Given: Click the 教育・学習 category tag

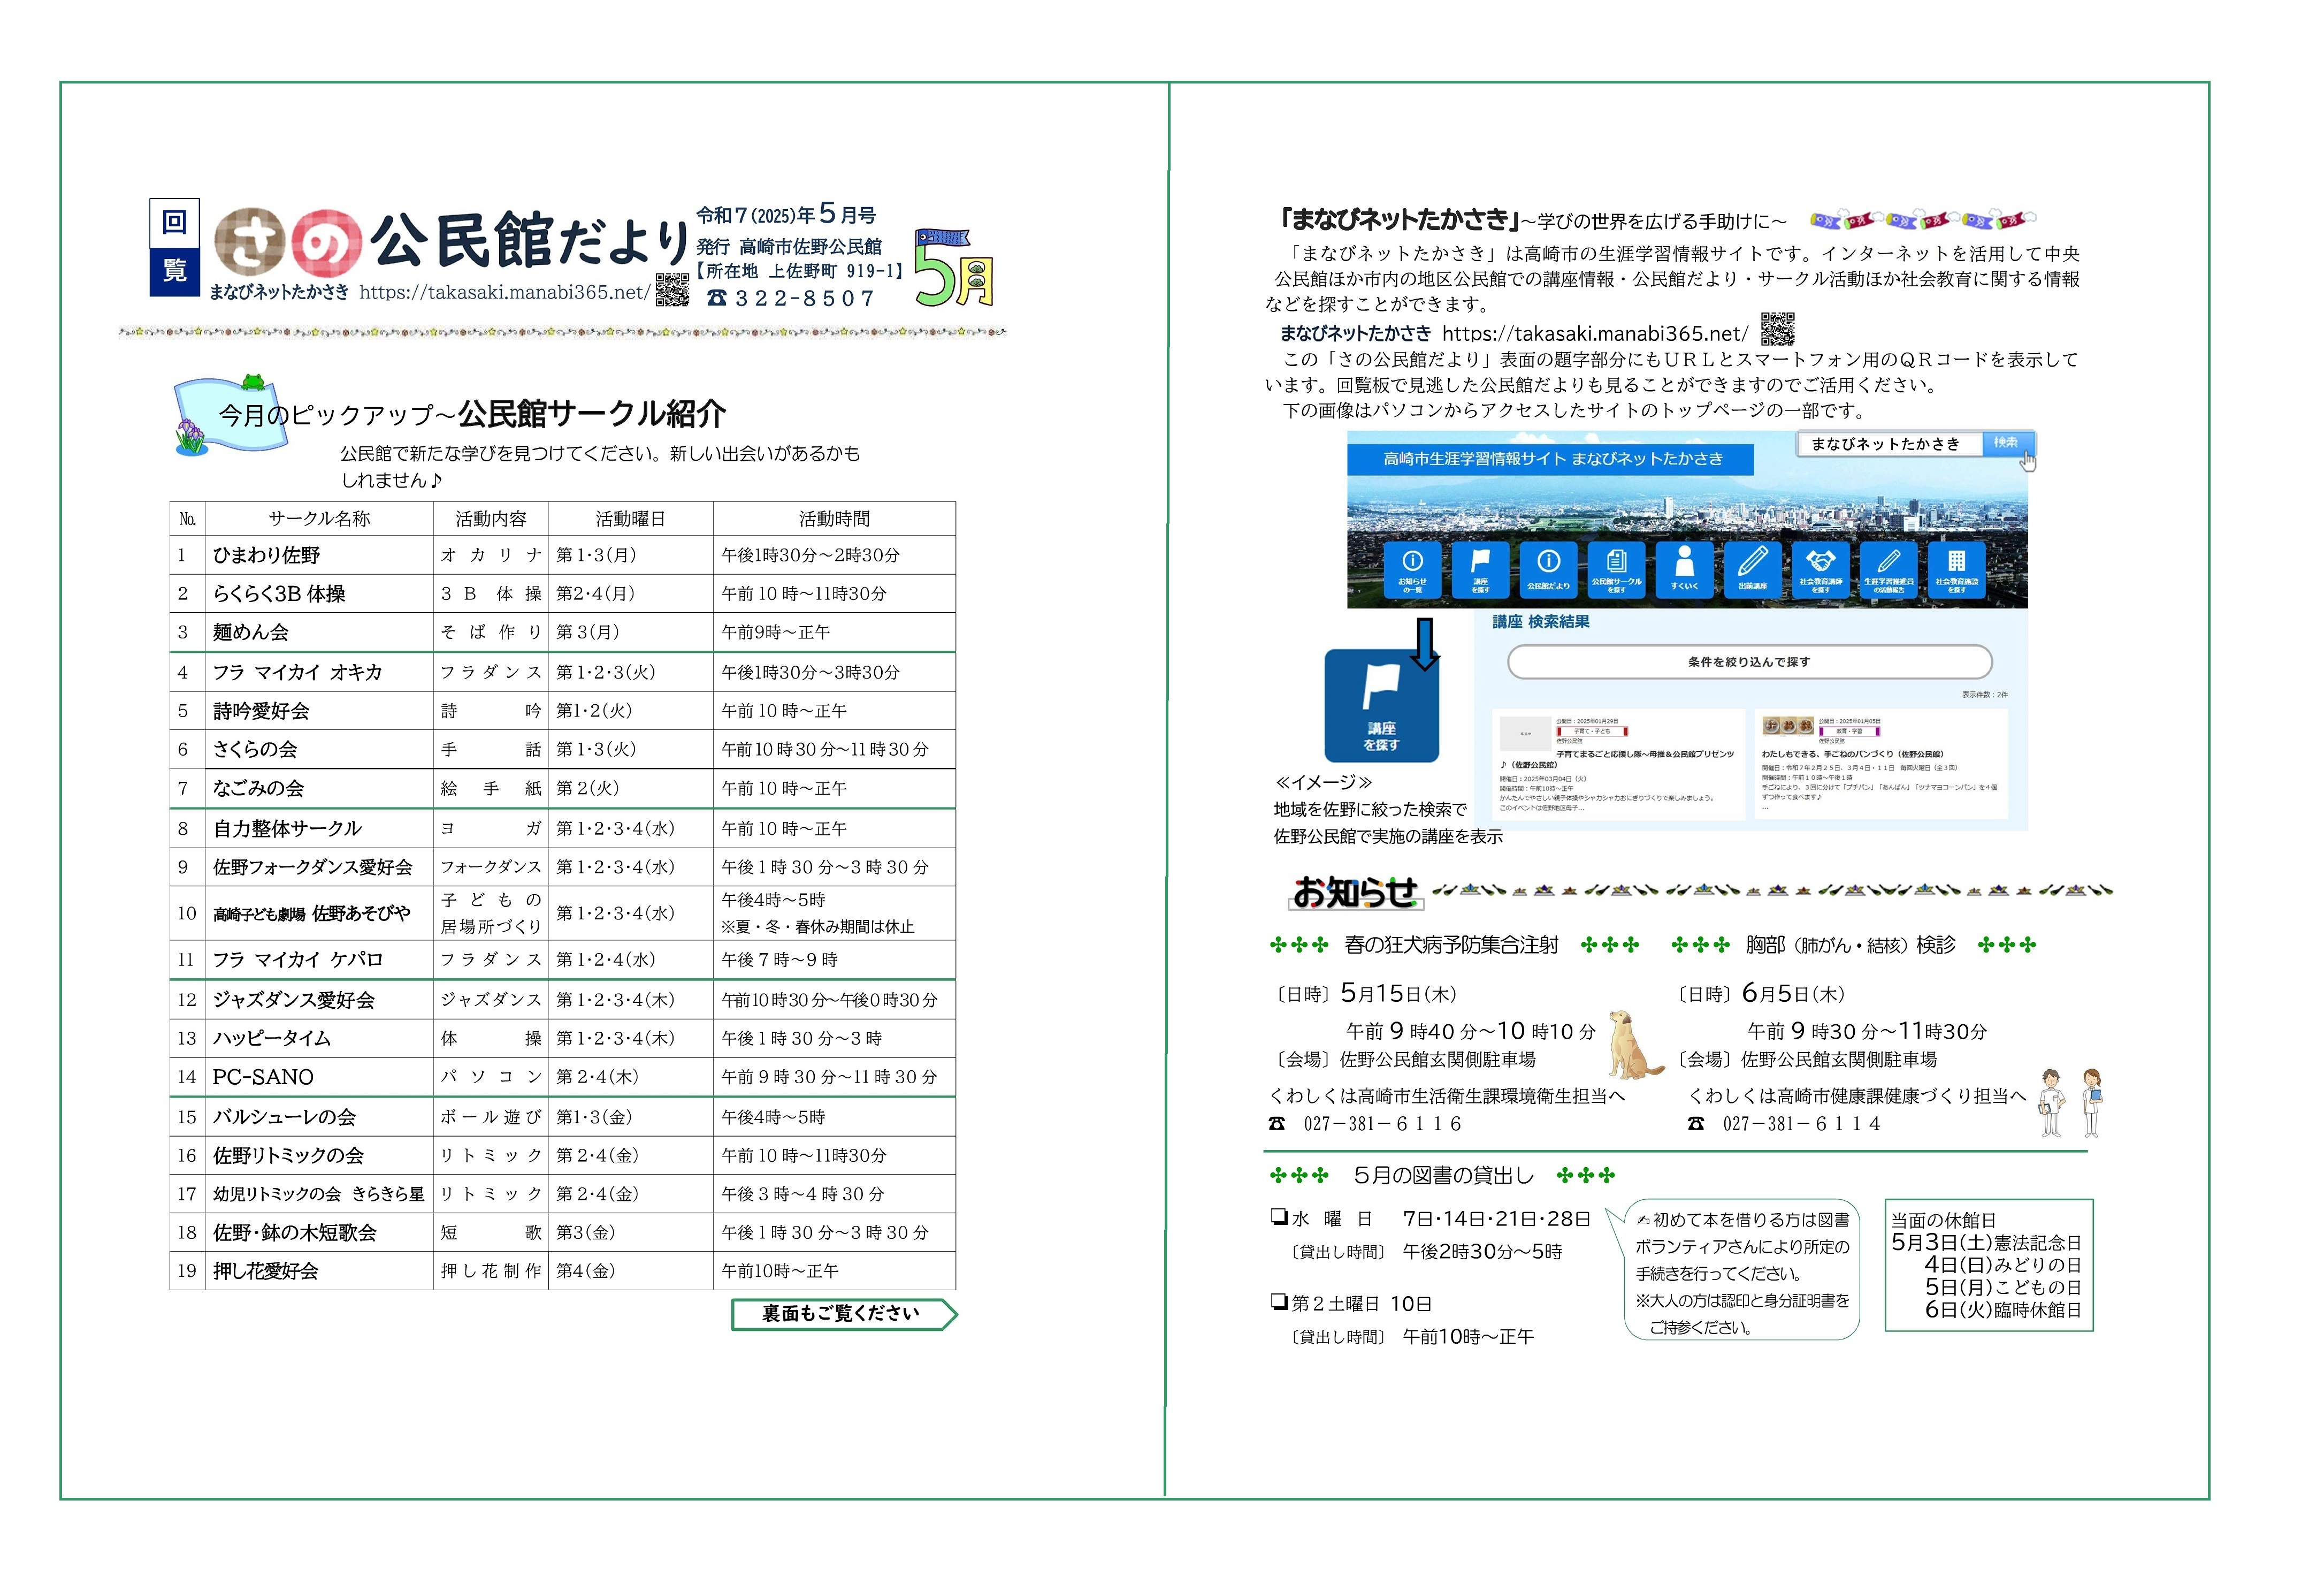Looking at the screenshot, I should pos(1850,731).
